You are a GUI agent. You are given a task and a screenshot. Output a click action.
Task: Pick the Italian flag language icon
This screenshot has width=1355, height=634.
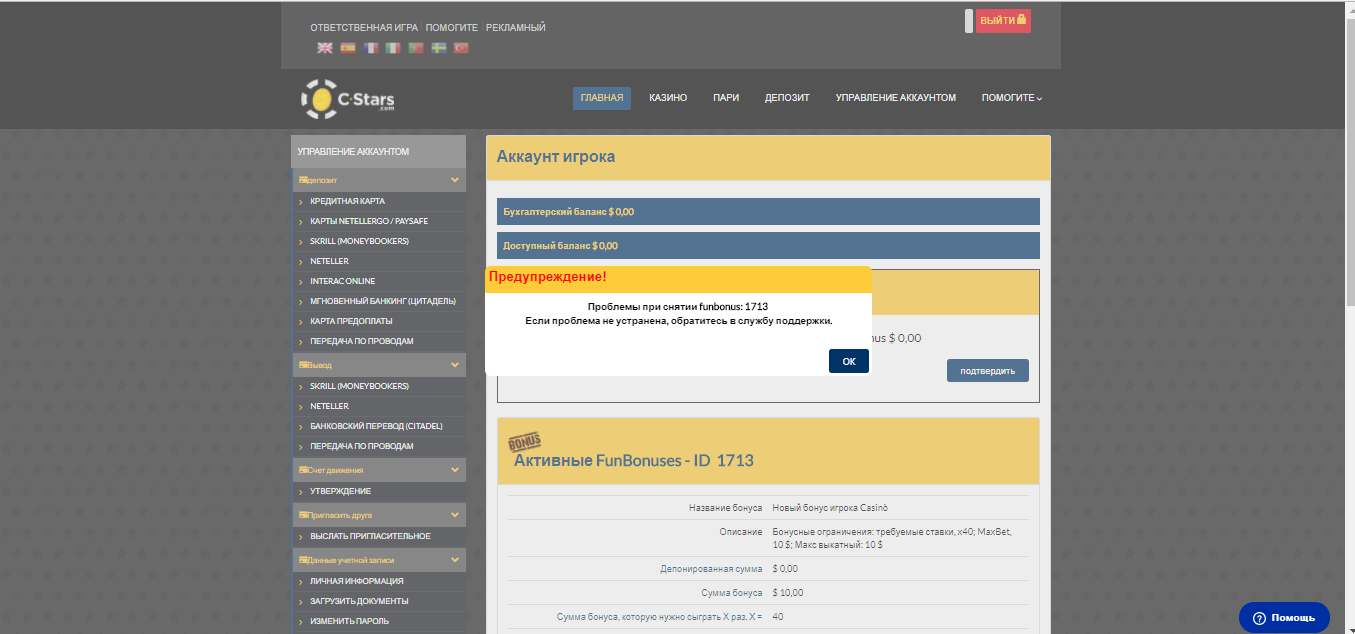click(393, 48)
